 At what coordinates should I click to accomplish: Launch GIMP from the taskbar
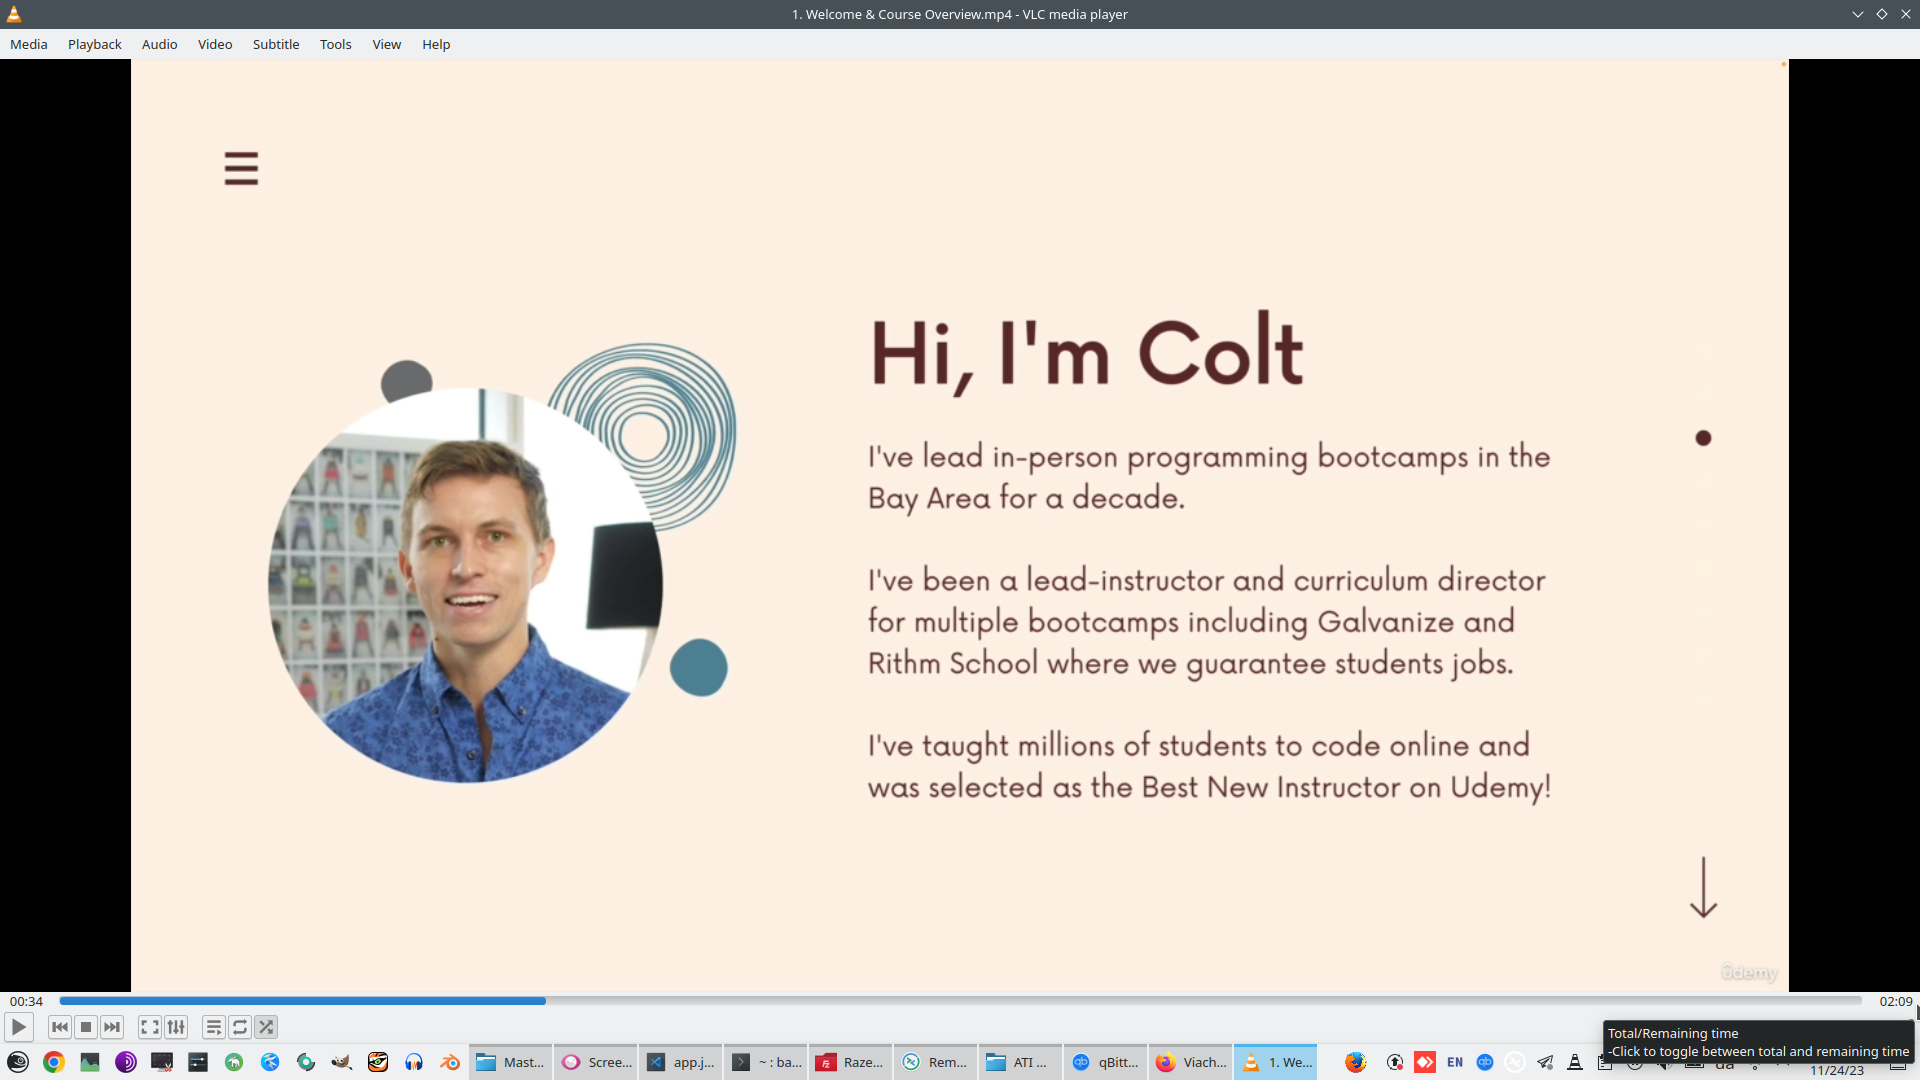(x=342, y=1062)
